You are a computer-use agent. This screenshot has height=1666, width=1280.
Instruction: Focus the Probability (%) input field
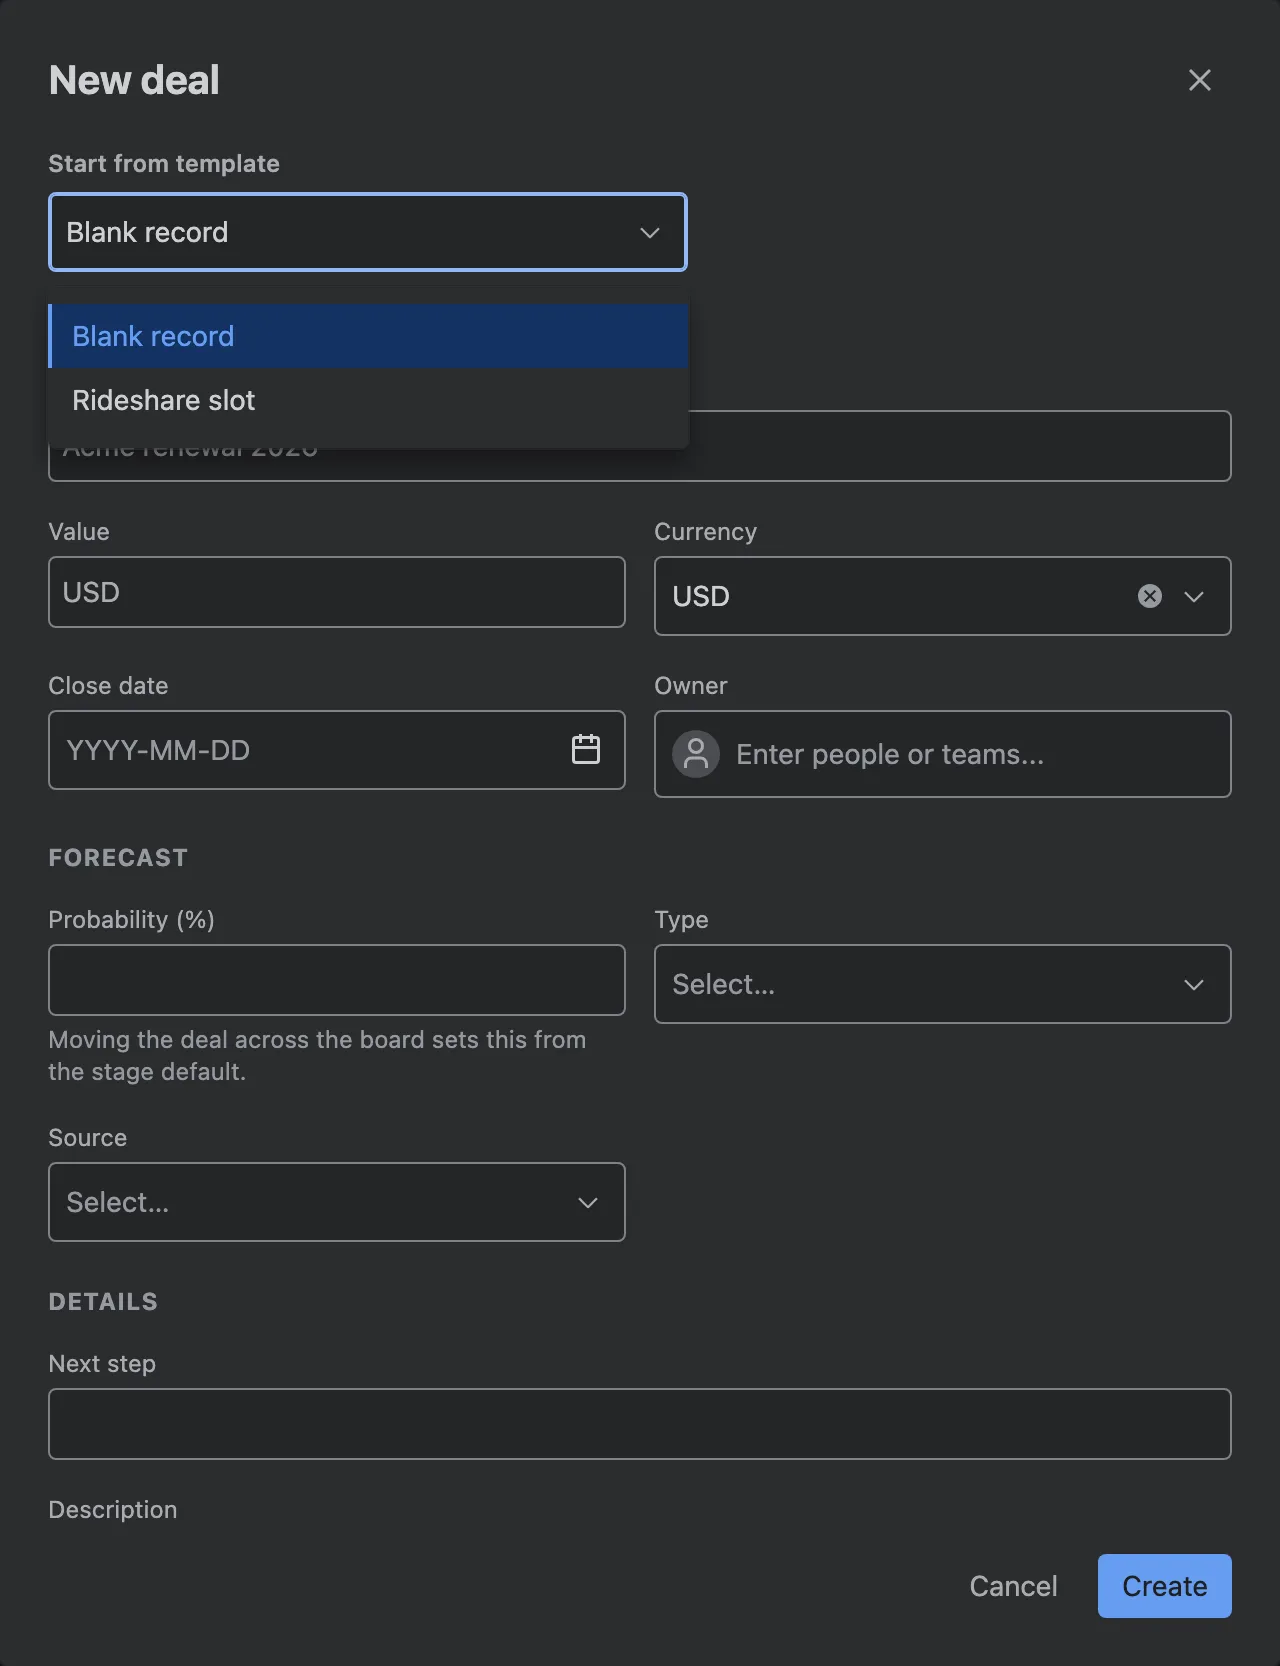coord(337,980)
